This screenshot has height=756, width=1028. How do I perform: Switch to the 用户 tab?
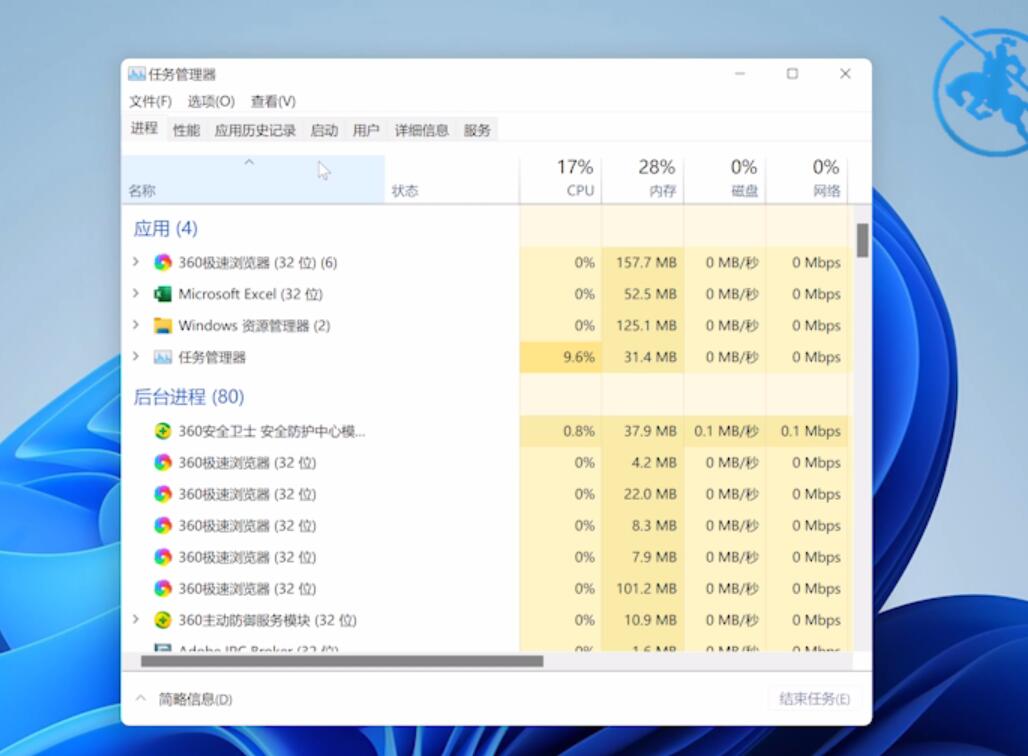coord(366,130)
